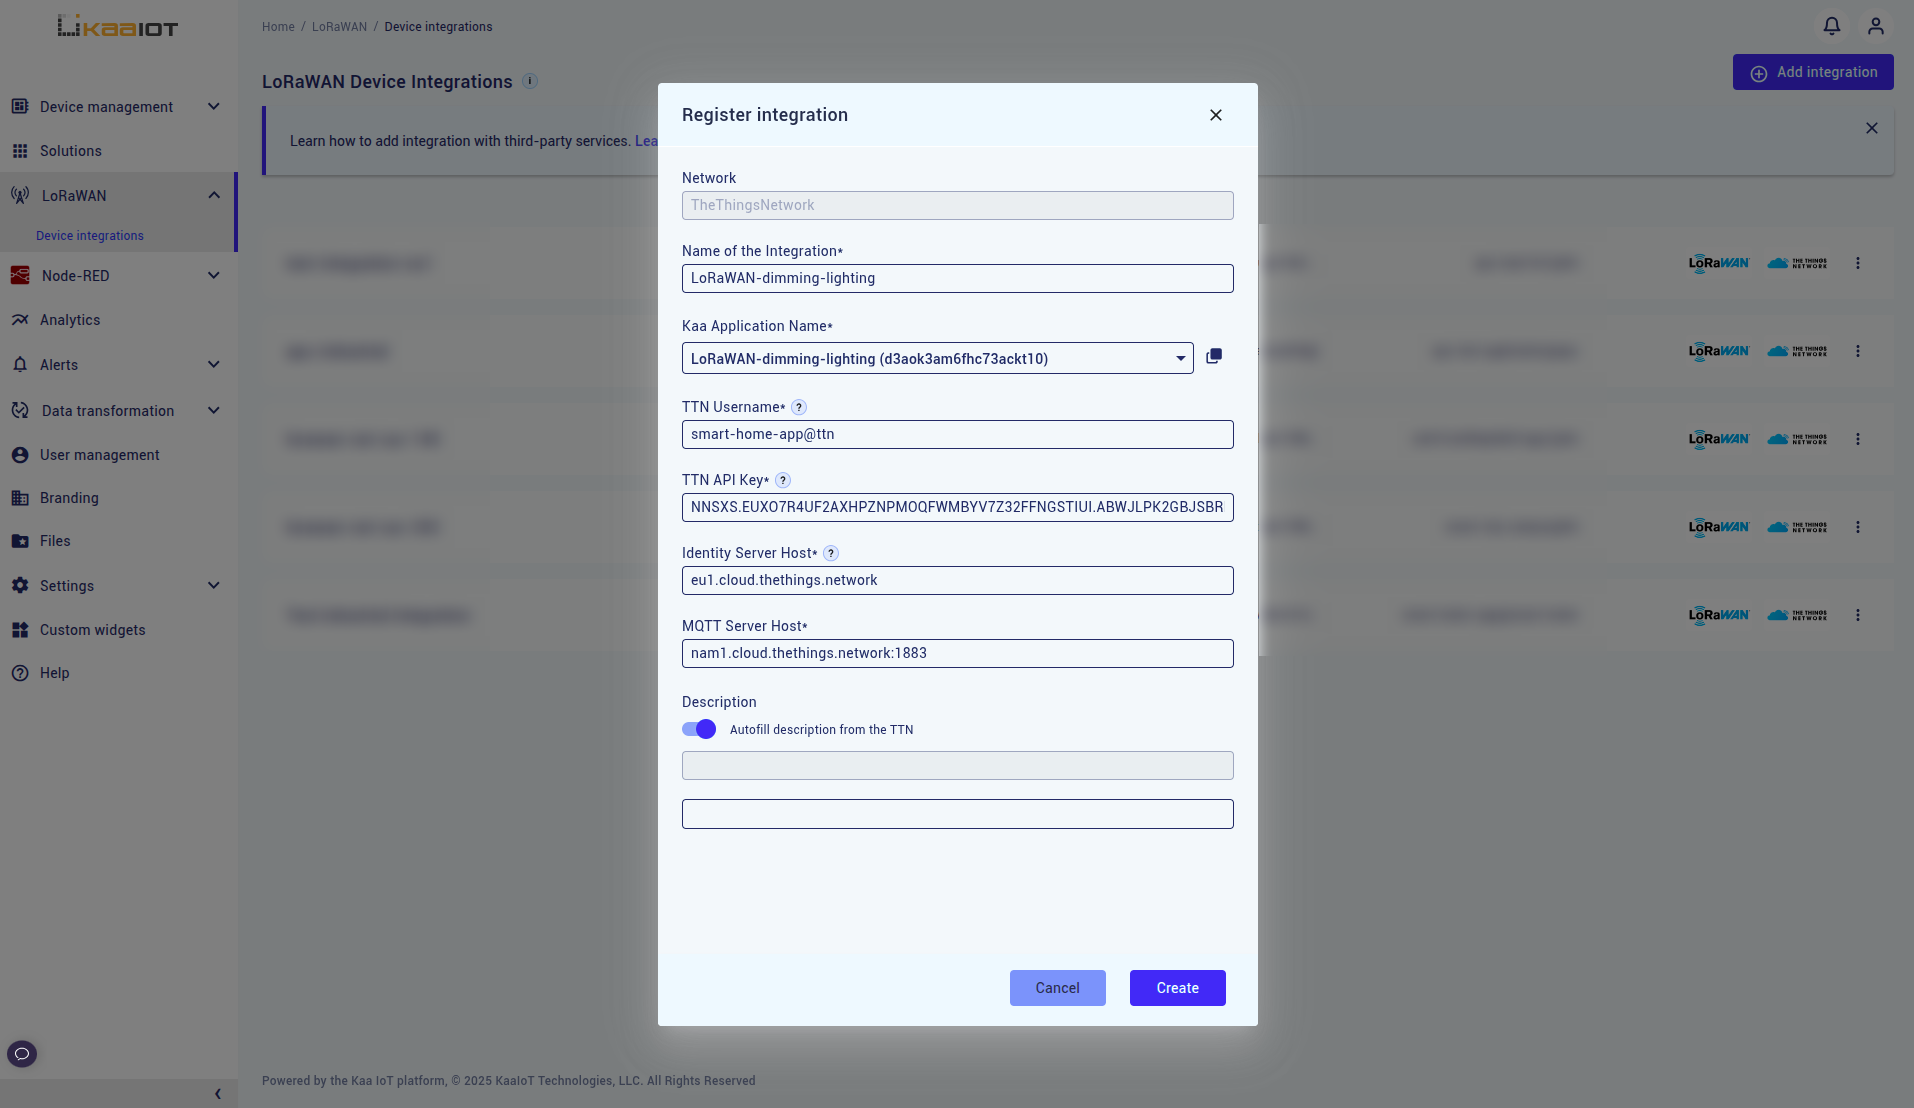Click the MQTT Server Host input field
This screenshot has height=1108, width=1914.
click(957, 653)
